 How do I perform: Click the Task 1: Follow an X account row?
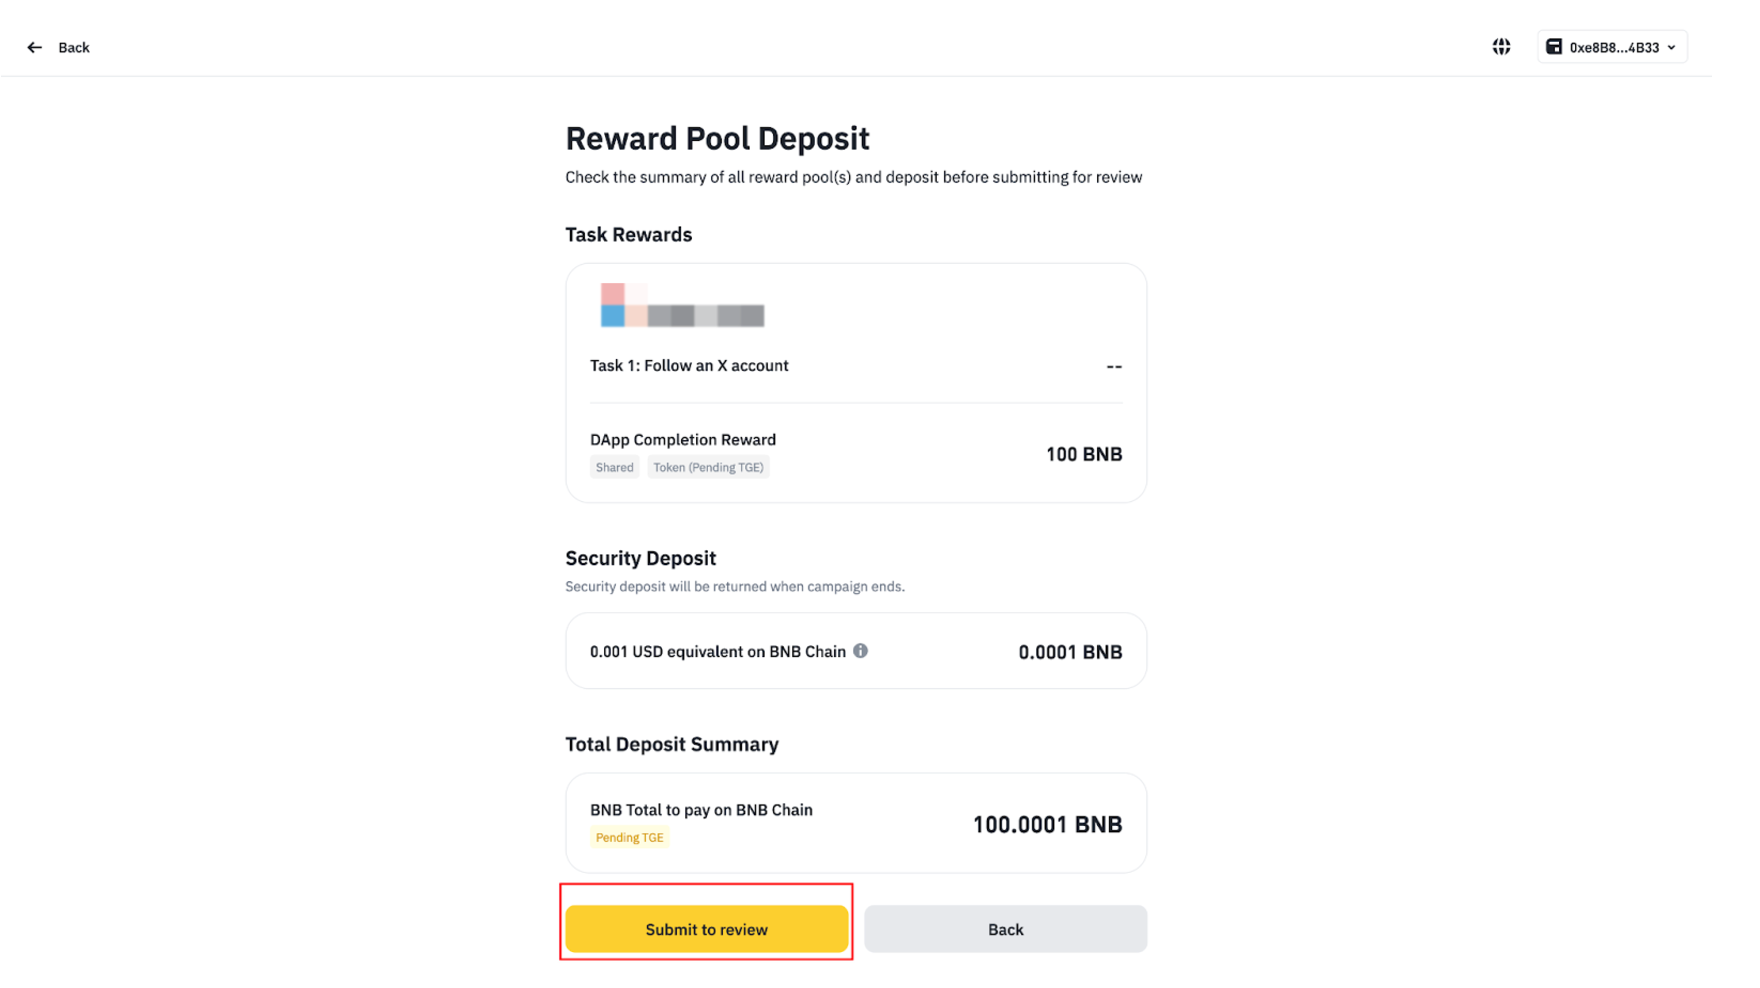[689, 366]
